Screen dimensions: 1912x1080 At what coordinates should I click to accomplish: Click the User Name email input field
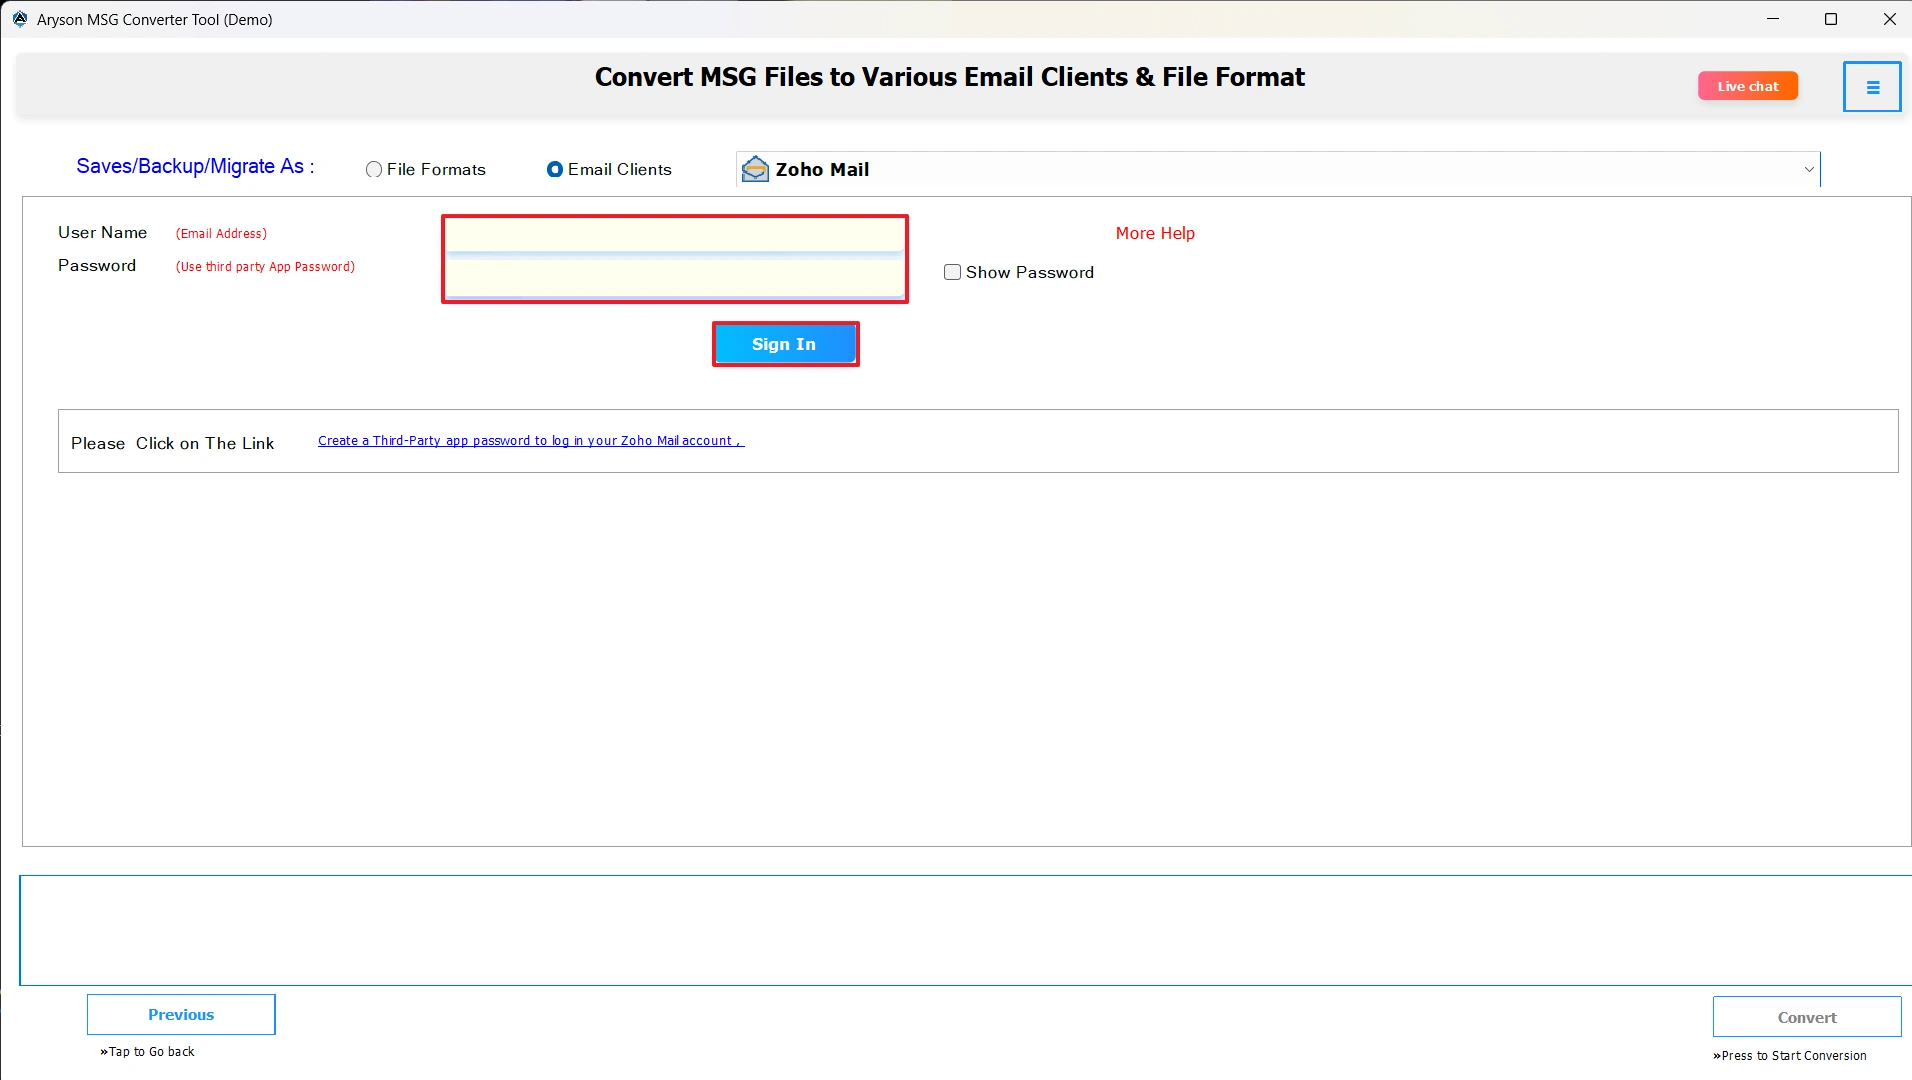(675, 237)
